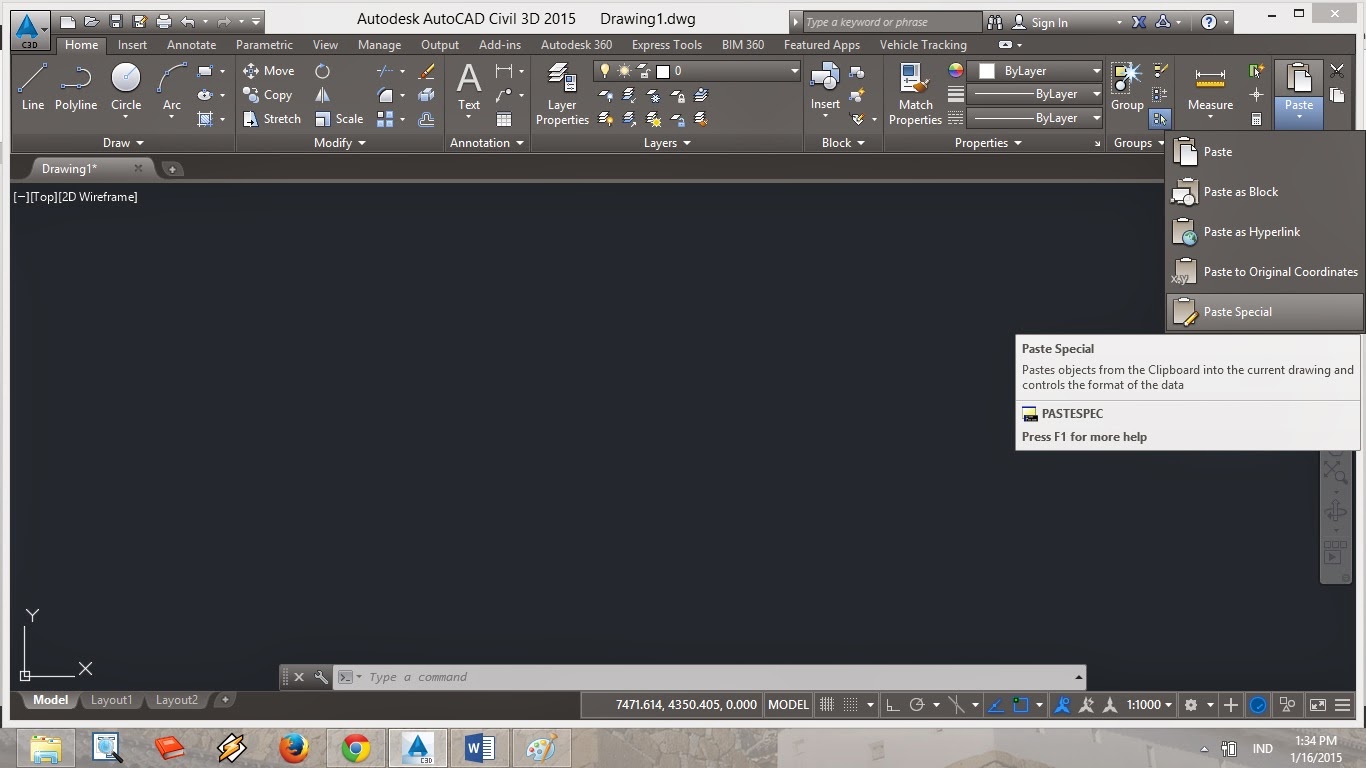The height and width of the screenshot is (768, 1366).
Task: Click the Drawing1* file tab
Action: [69, 169]
